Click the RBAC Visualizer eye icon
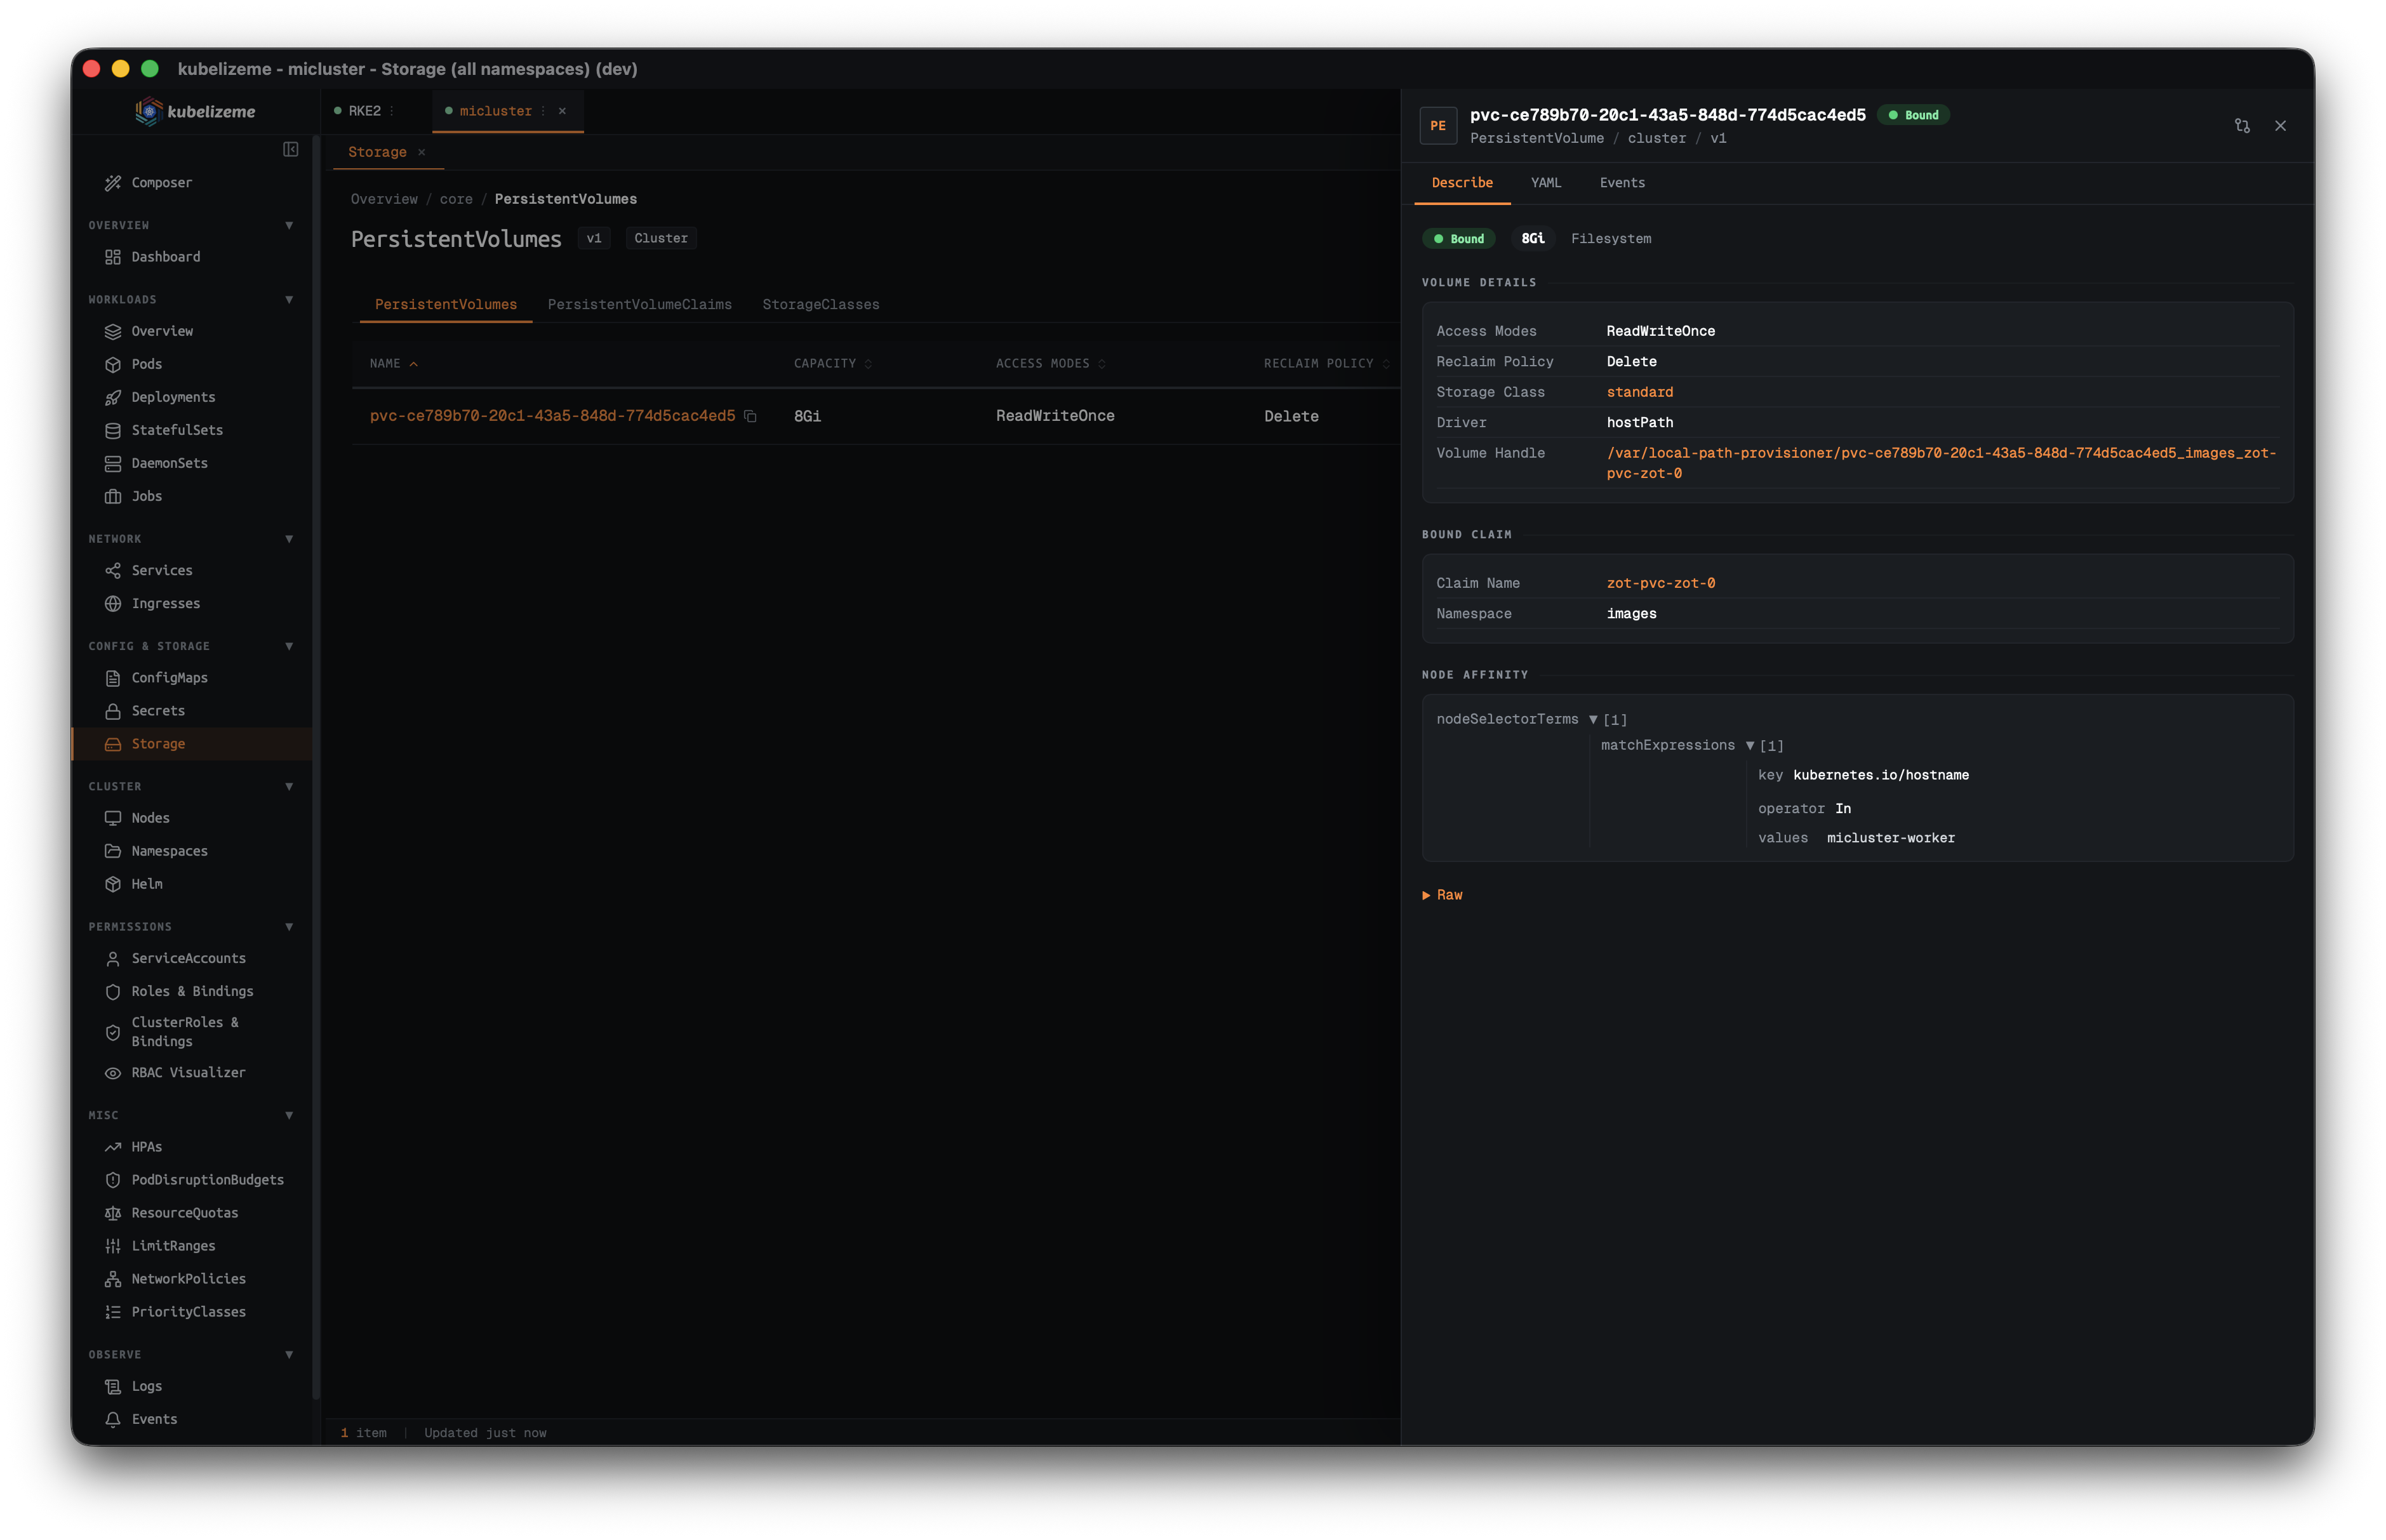This screenshot has height=1540, width=2386. [x=113, y=1072]
